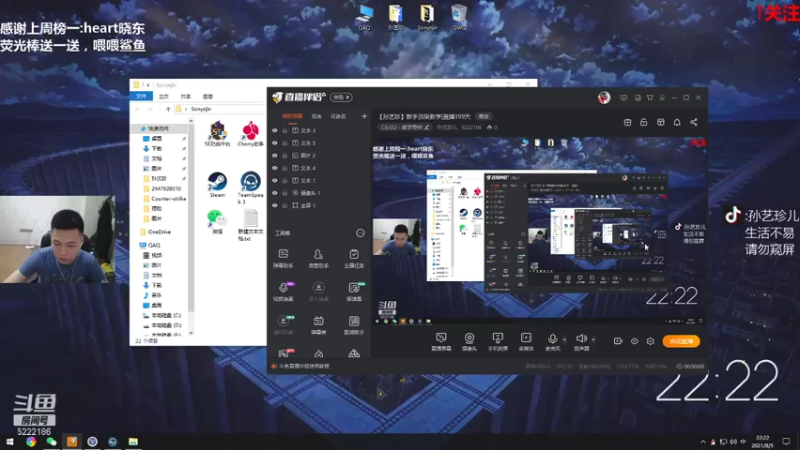Hide the 文本 3 source with its eye icon
This screenshot has height=450, width=800.
tap(274, 131)
